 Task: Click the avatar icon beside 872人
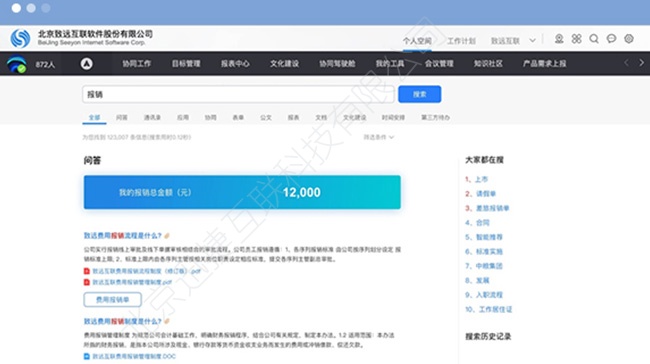pos(17,64)
